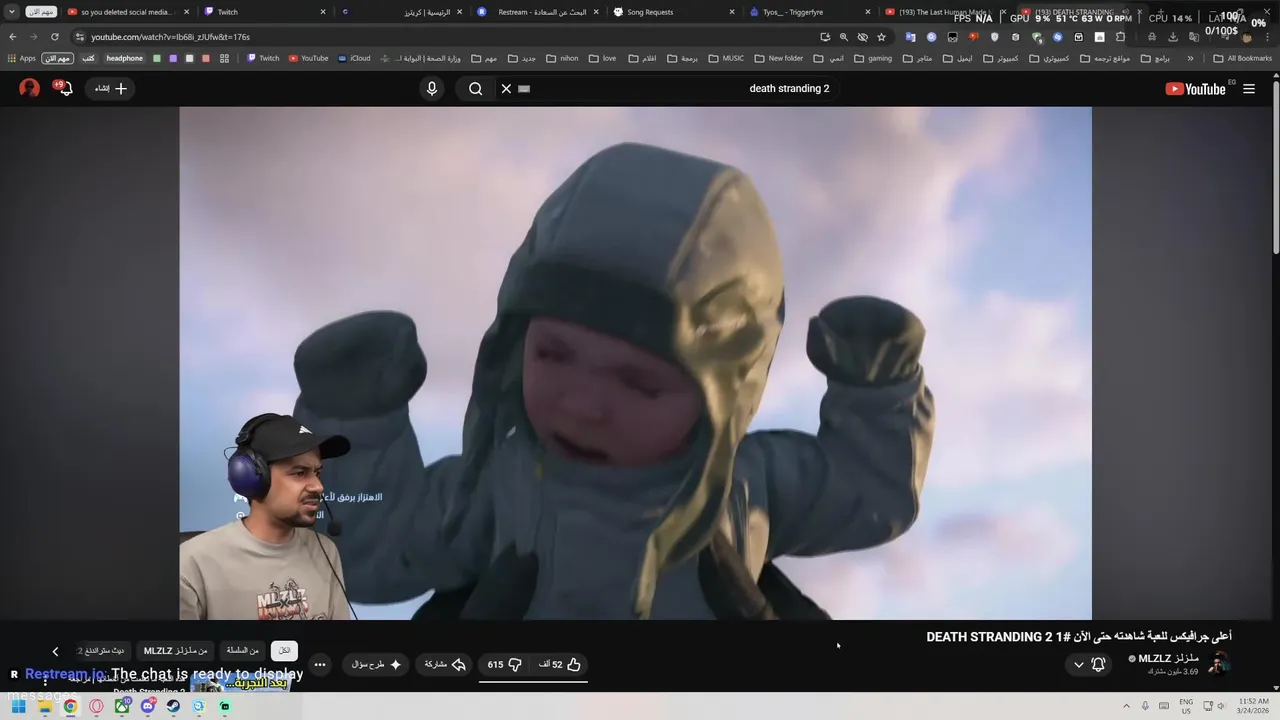Select the 'من السلسلة' filter chip

(x=242, y=651)
